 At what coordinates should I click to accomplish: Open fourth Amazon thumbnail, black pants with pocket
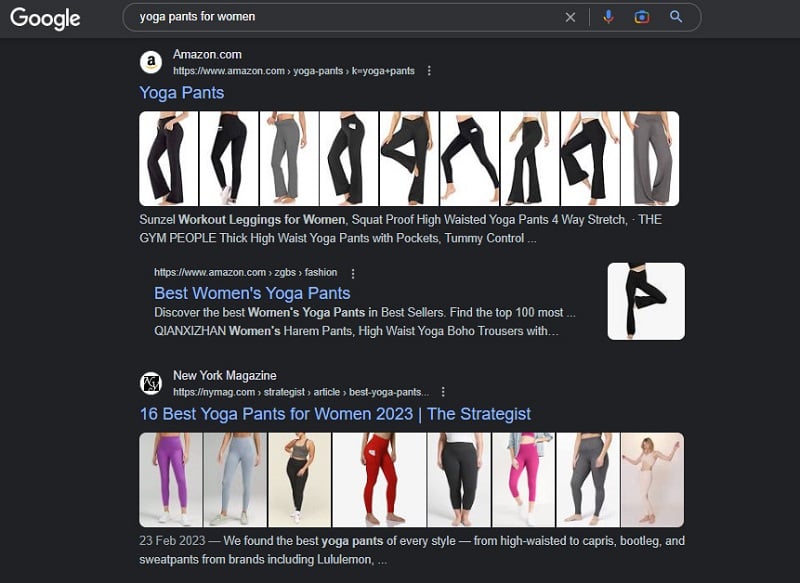tap(349, 159)
